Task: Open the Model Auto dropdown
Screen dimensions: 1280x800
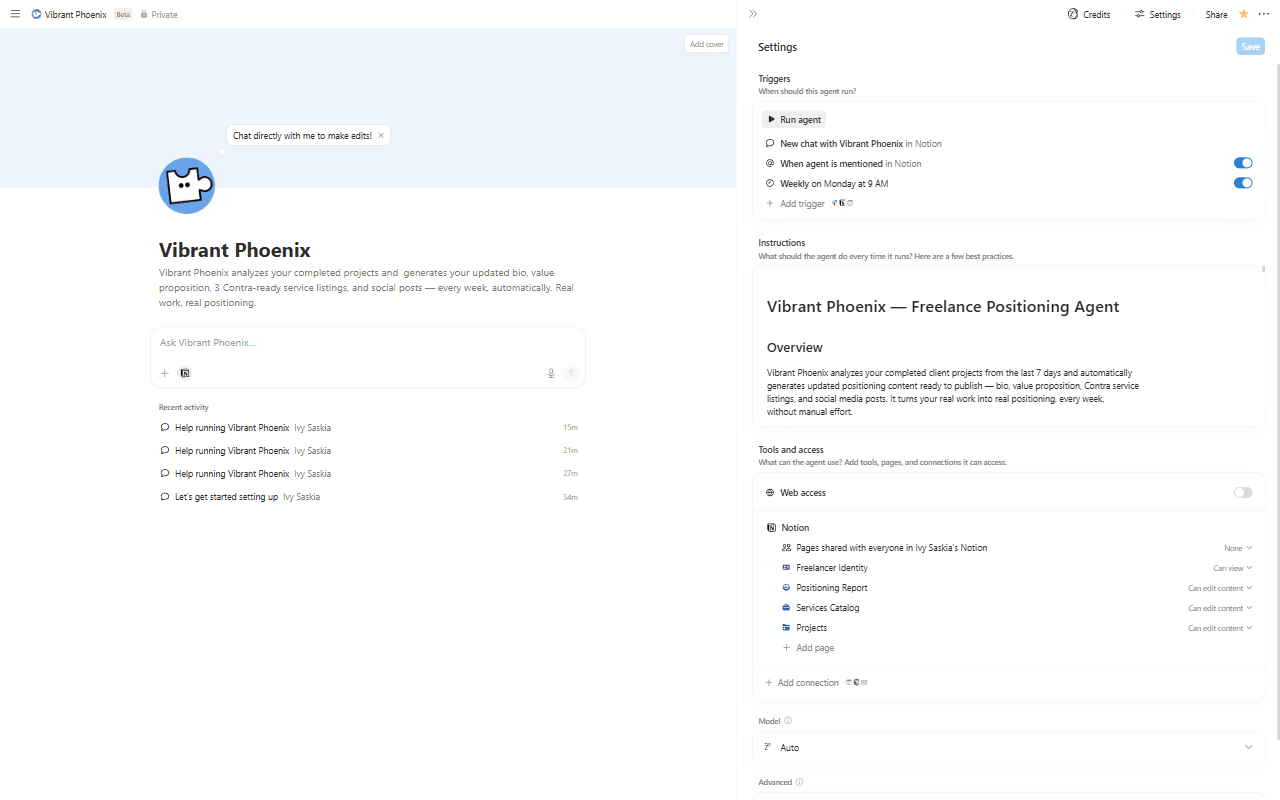Action: coord(1008,747)
